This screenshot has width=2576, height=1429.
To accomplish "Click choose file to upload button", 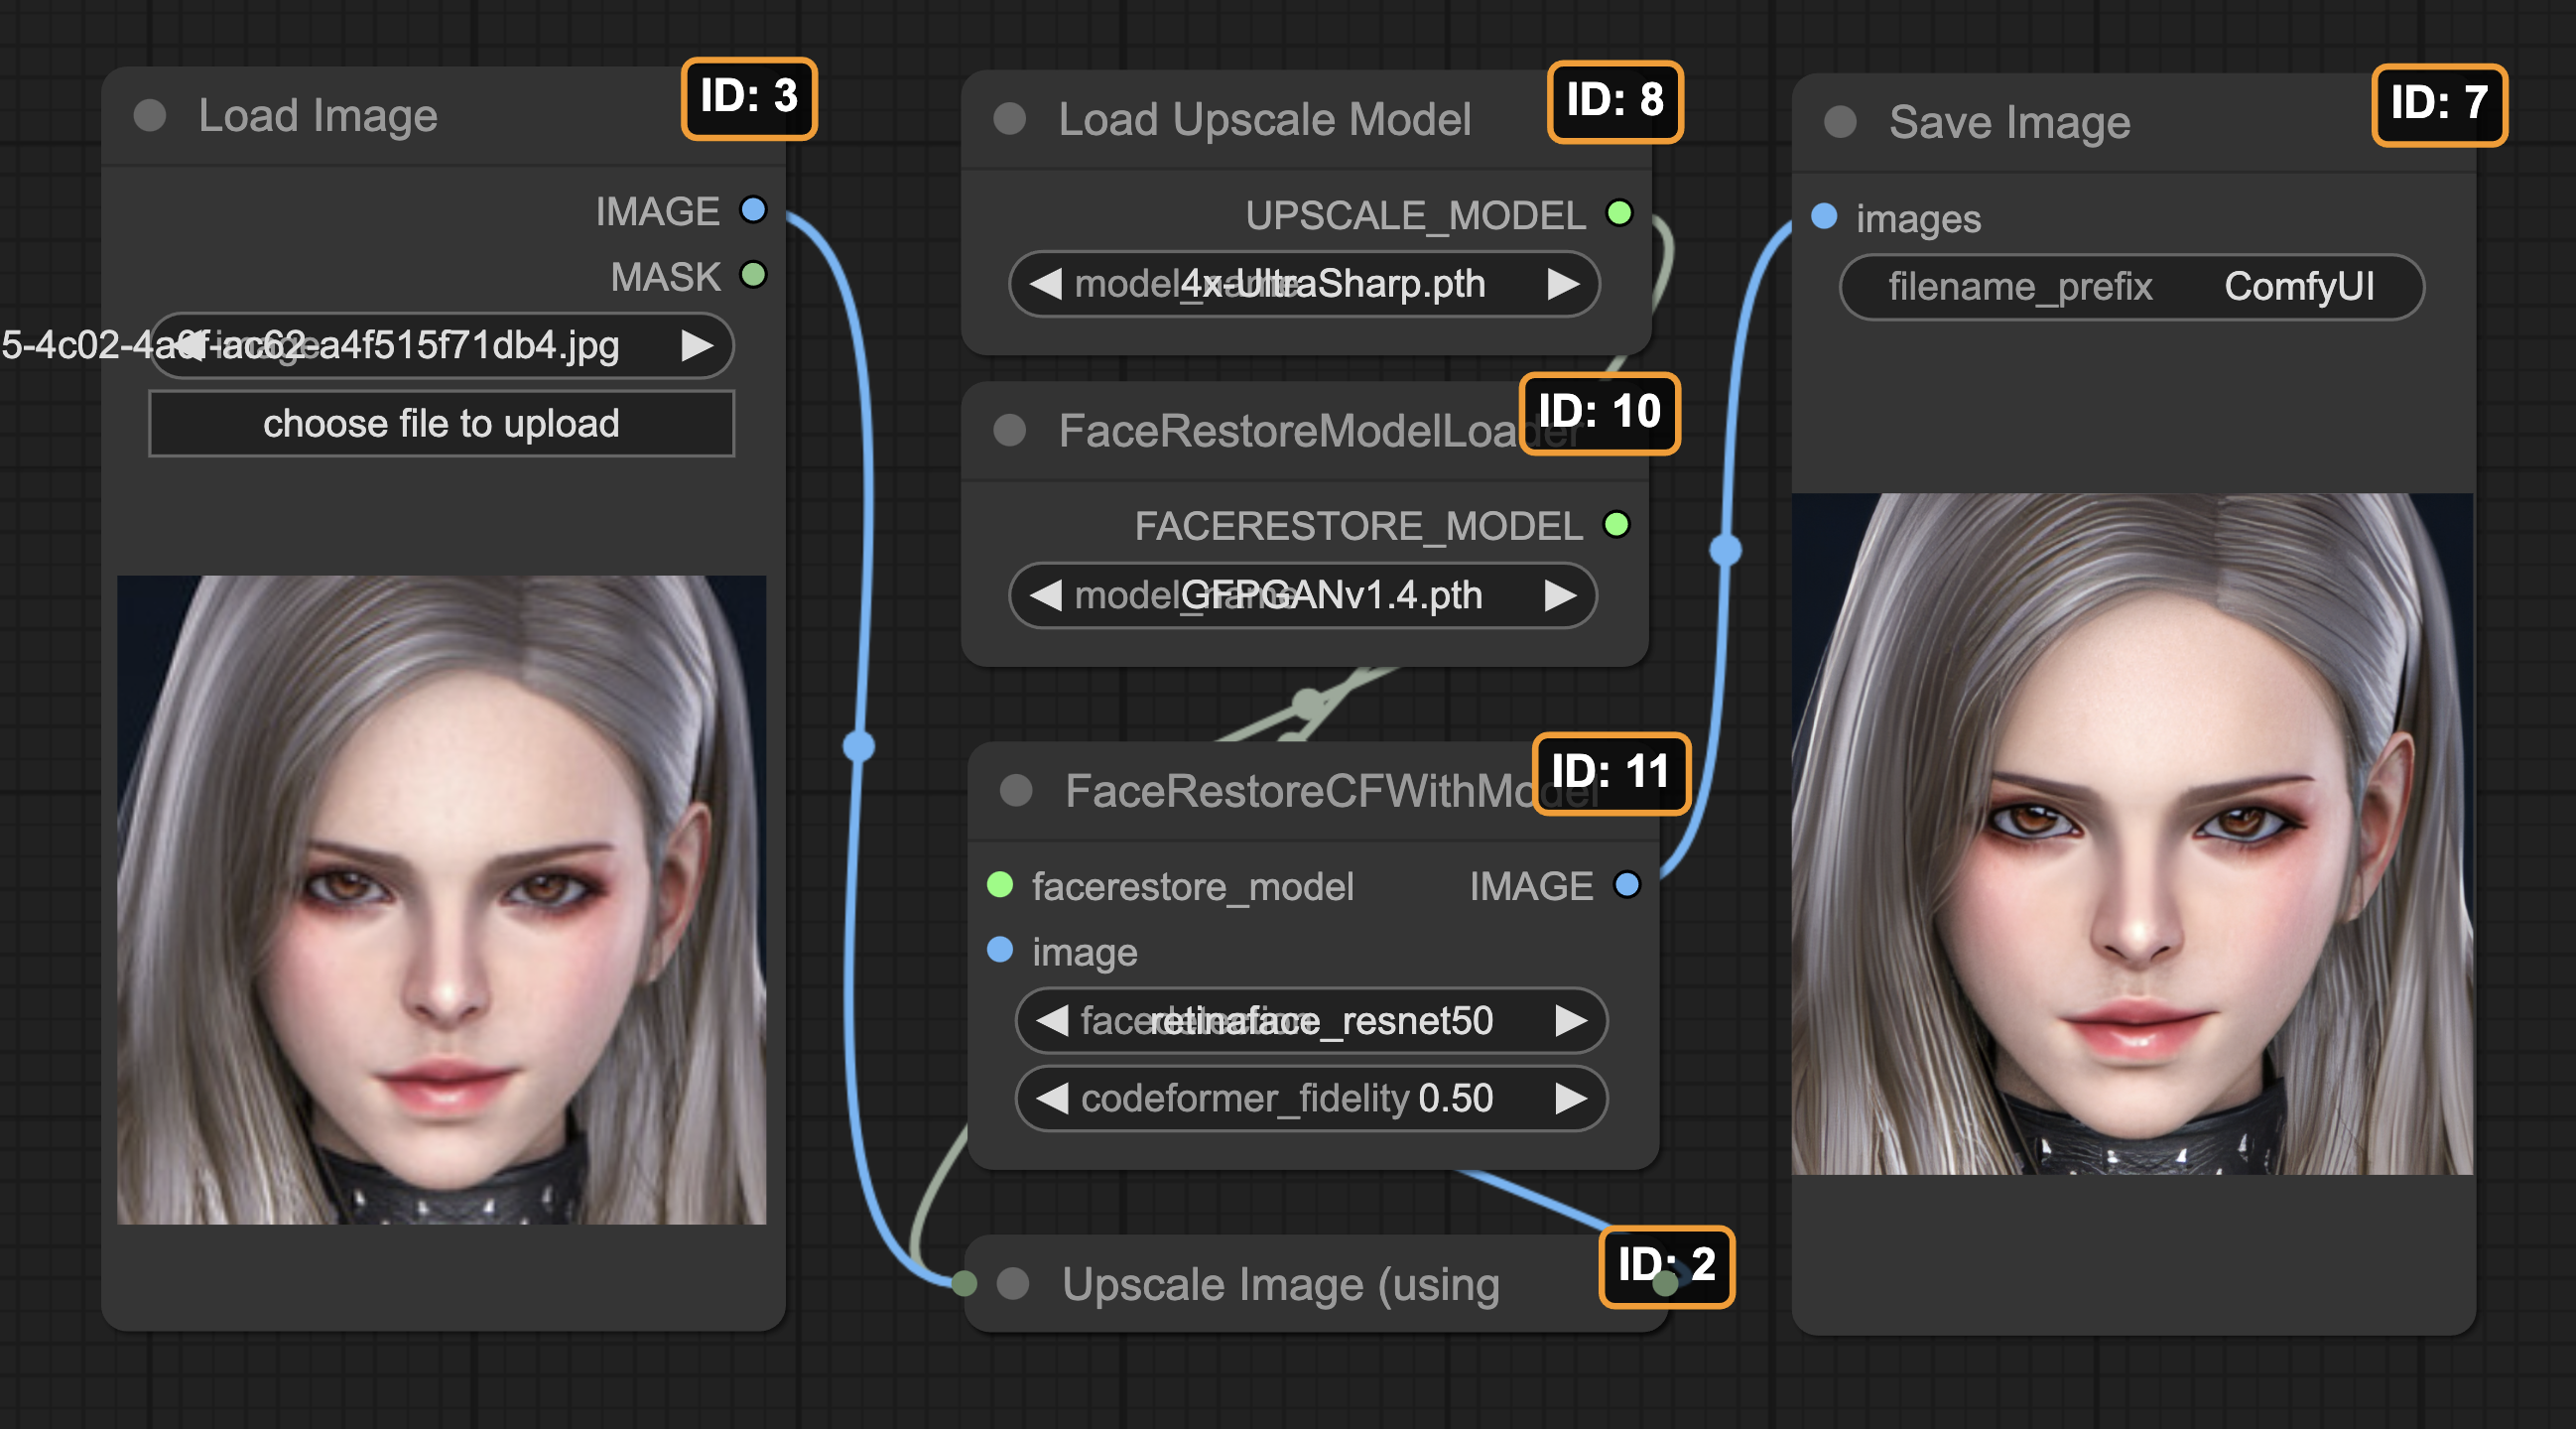I will (x=441, y=424).
